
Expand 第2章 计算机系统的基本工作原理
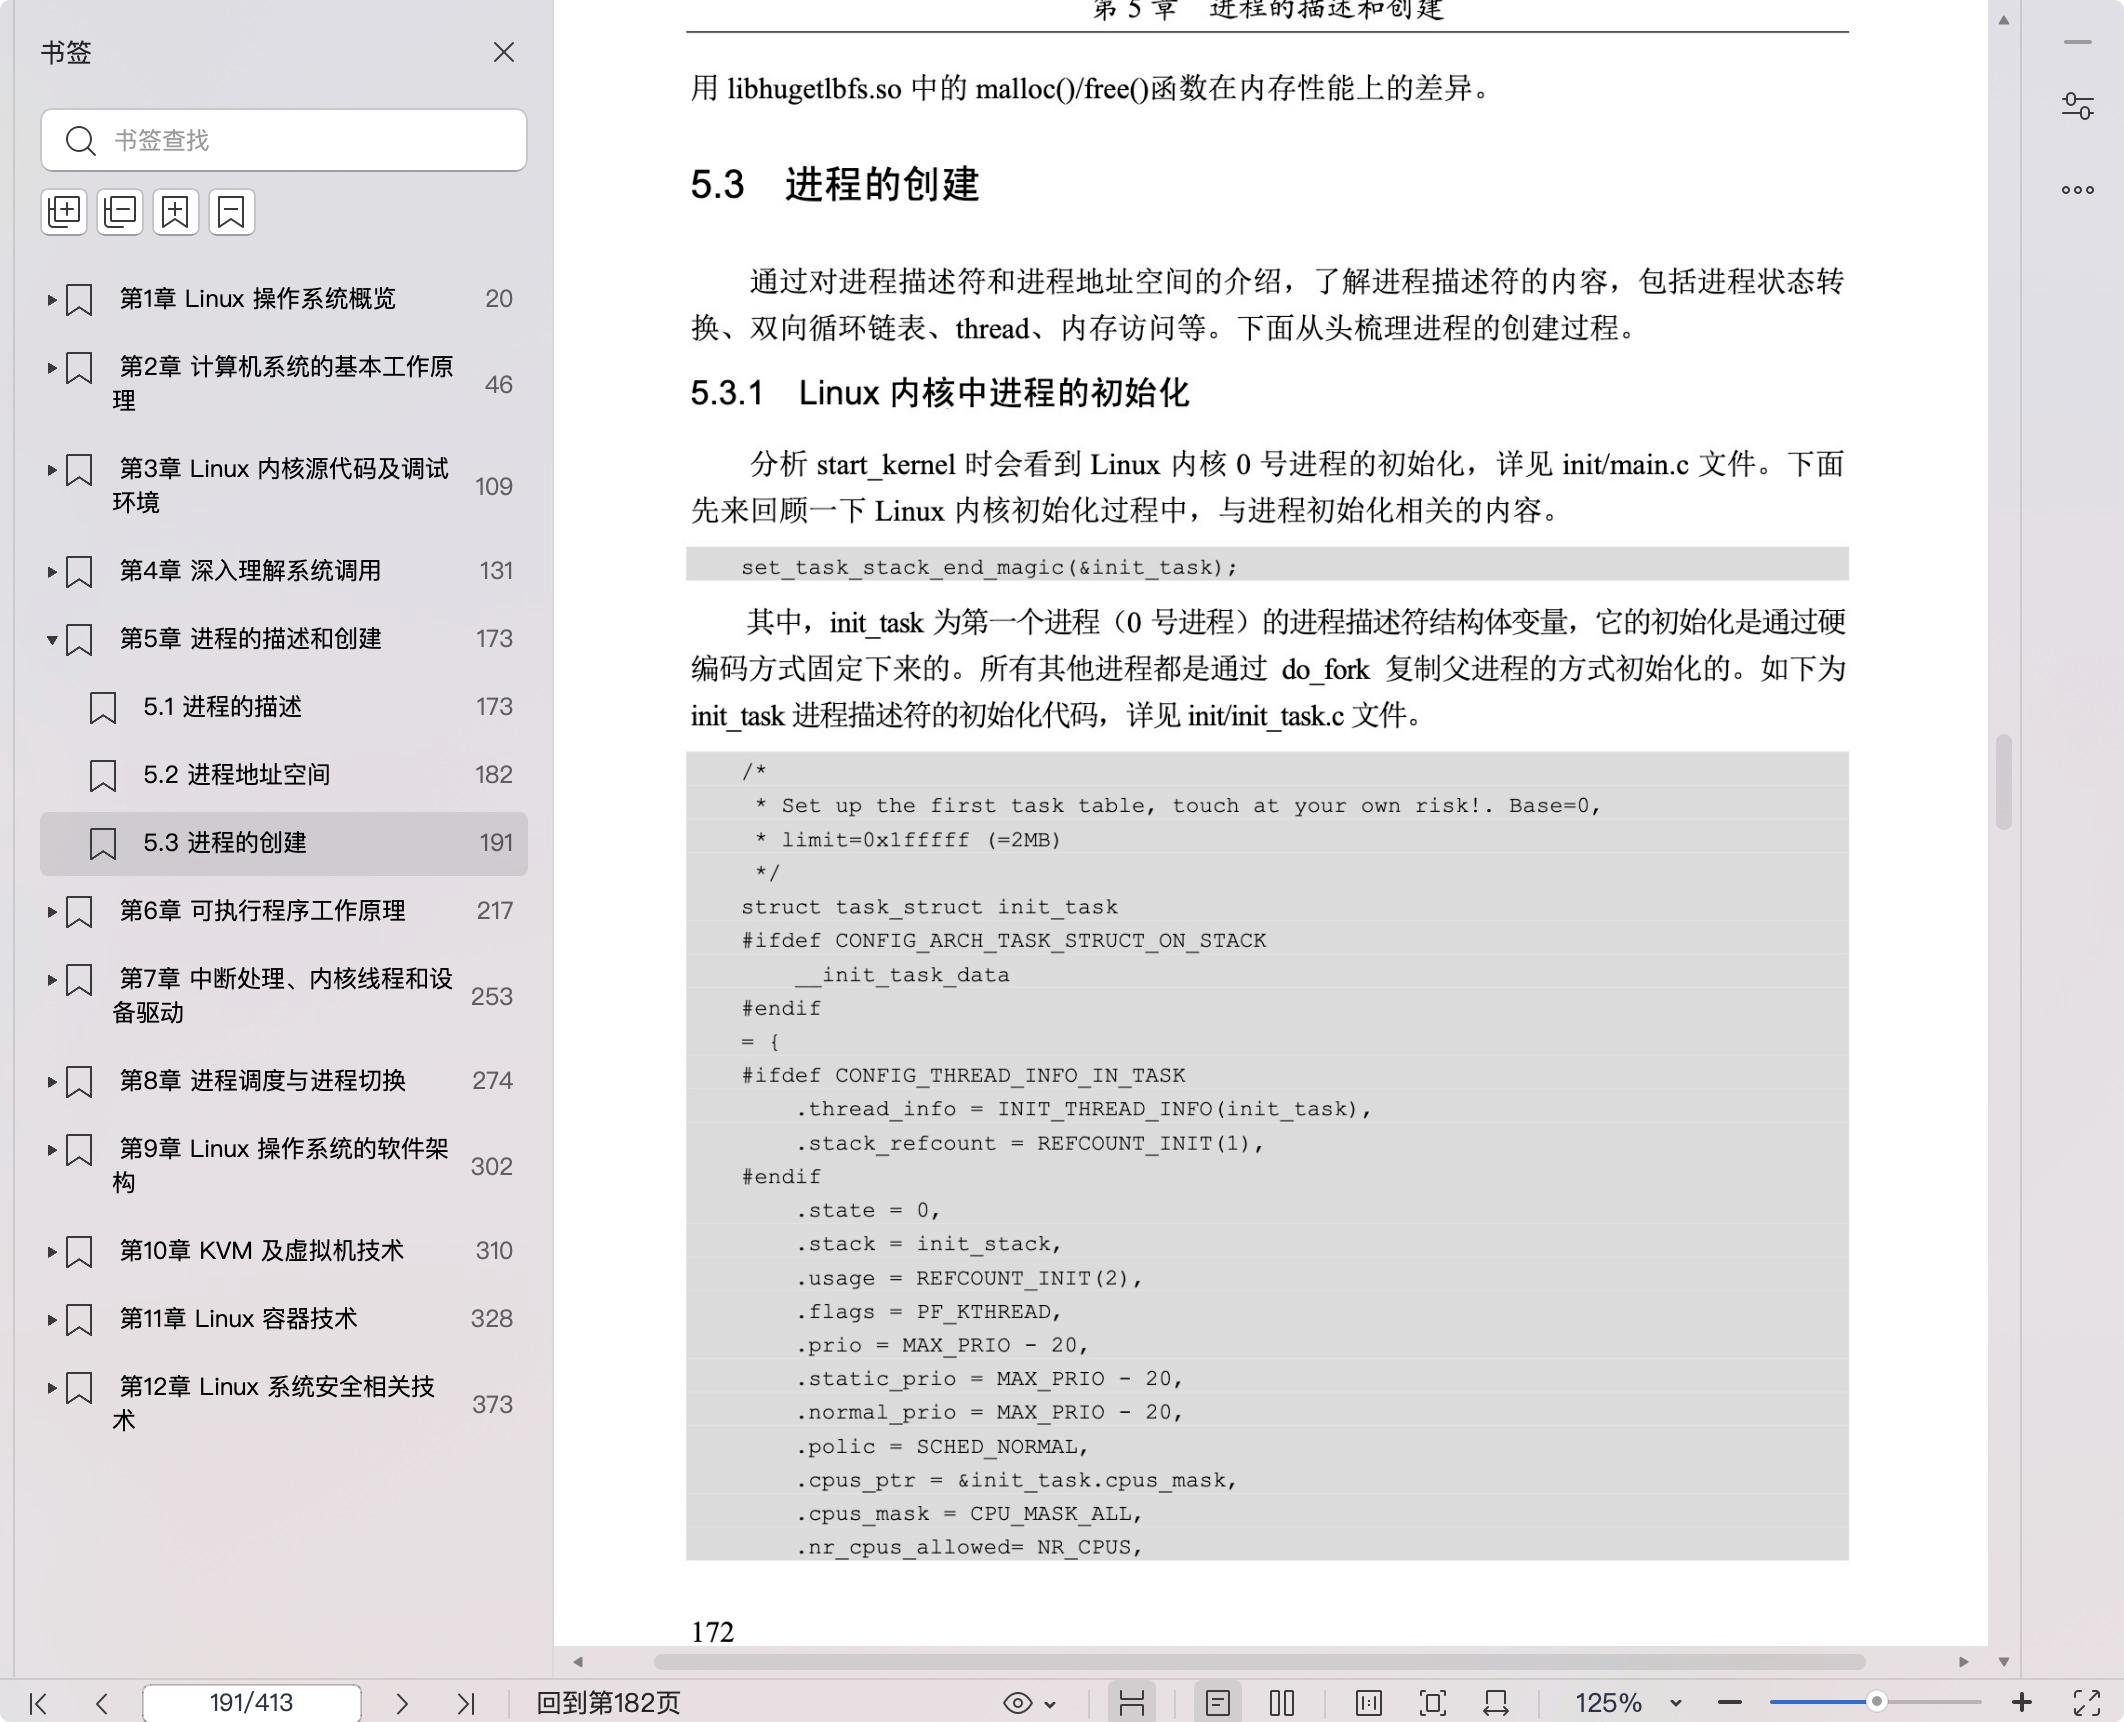pyautogui.click(x=52, y=368)
